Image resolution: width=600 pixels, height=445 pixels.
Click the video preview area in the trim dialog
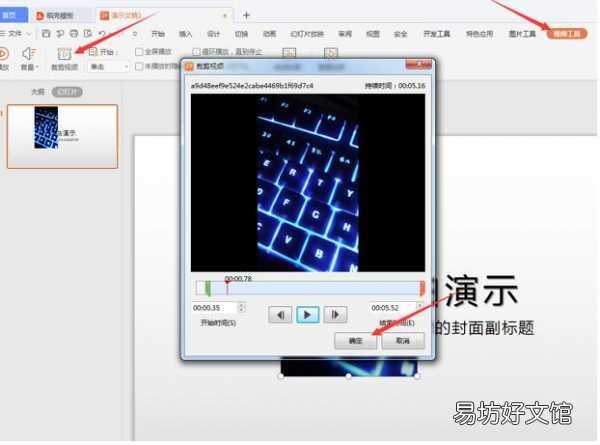coord(308,183)
